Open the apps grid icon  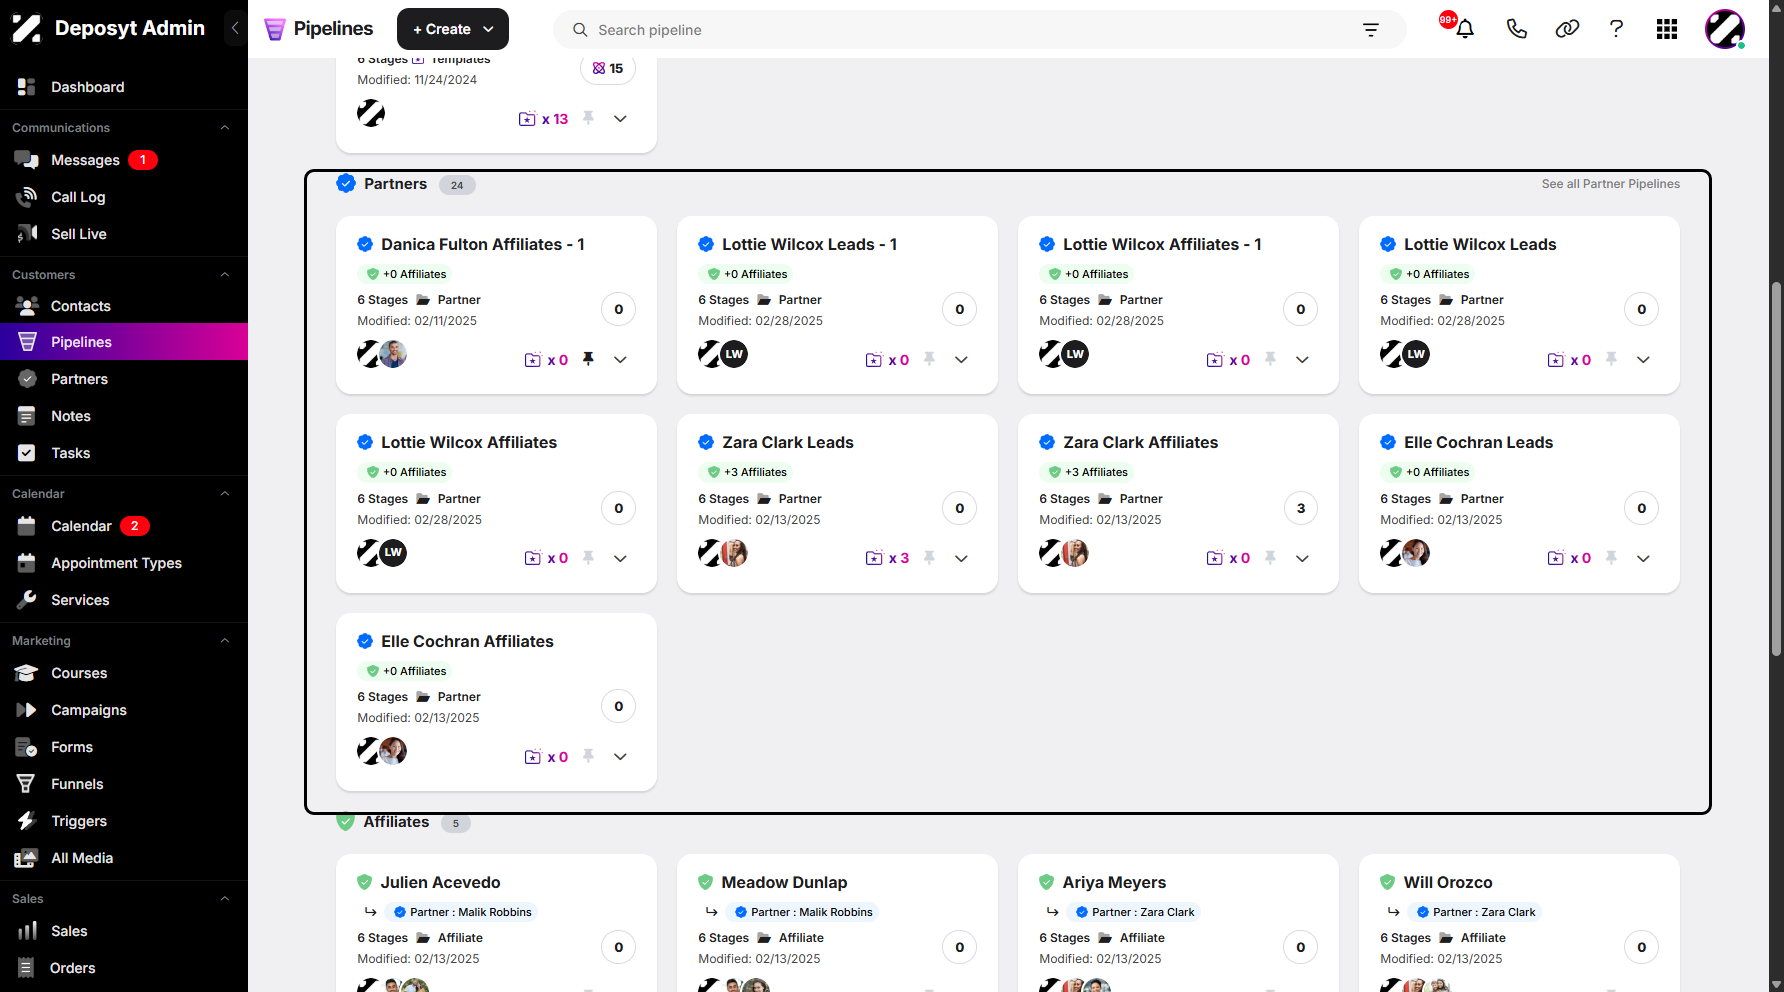click(1666, 29)
